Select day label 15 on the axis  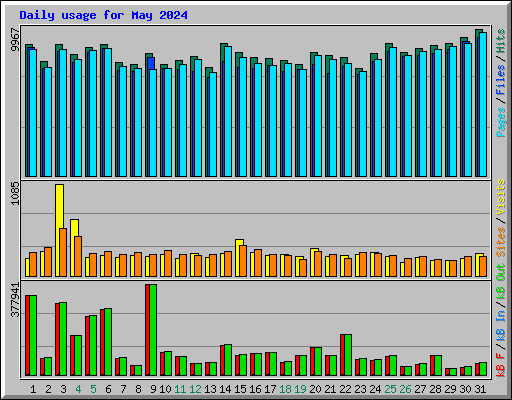240,389
